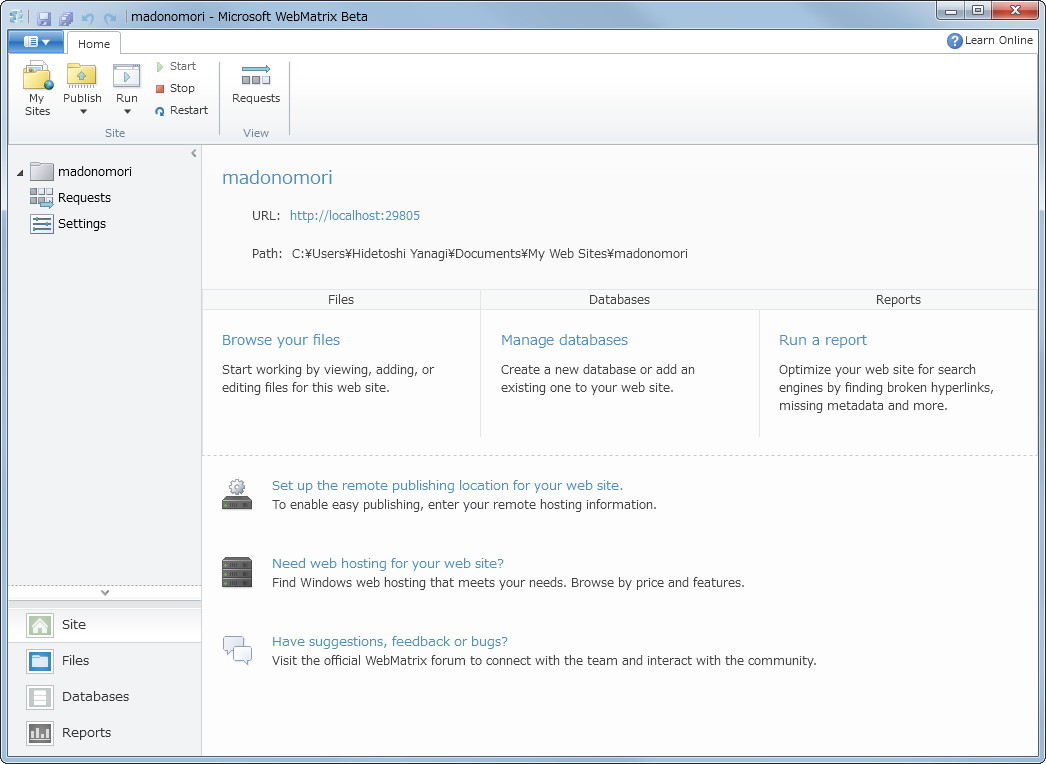Click the Browse your files link
Screen dimensions: 1046x764
281,340
